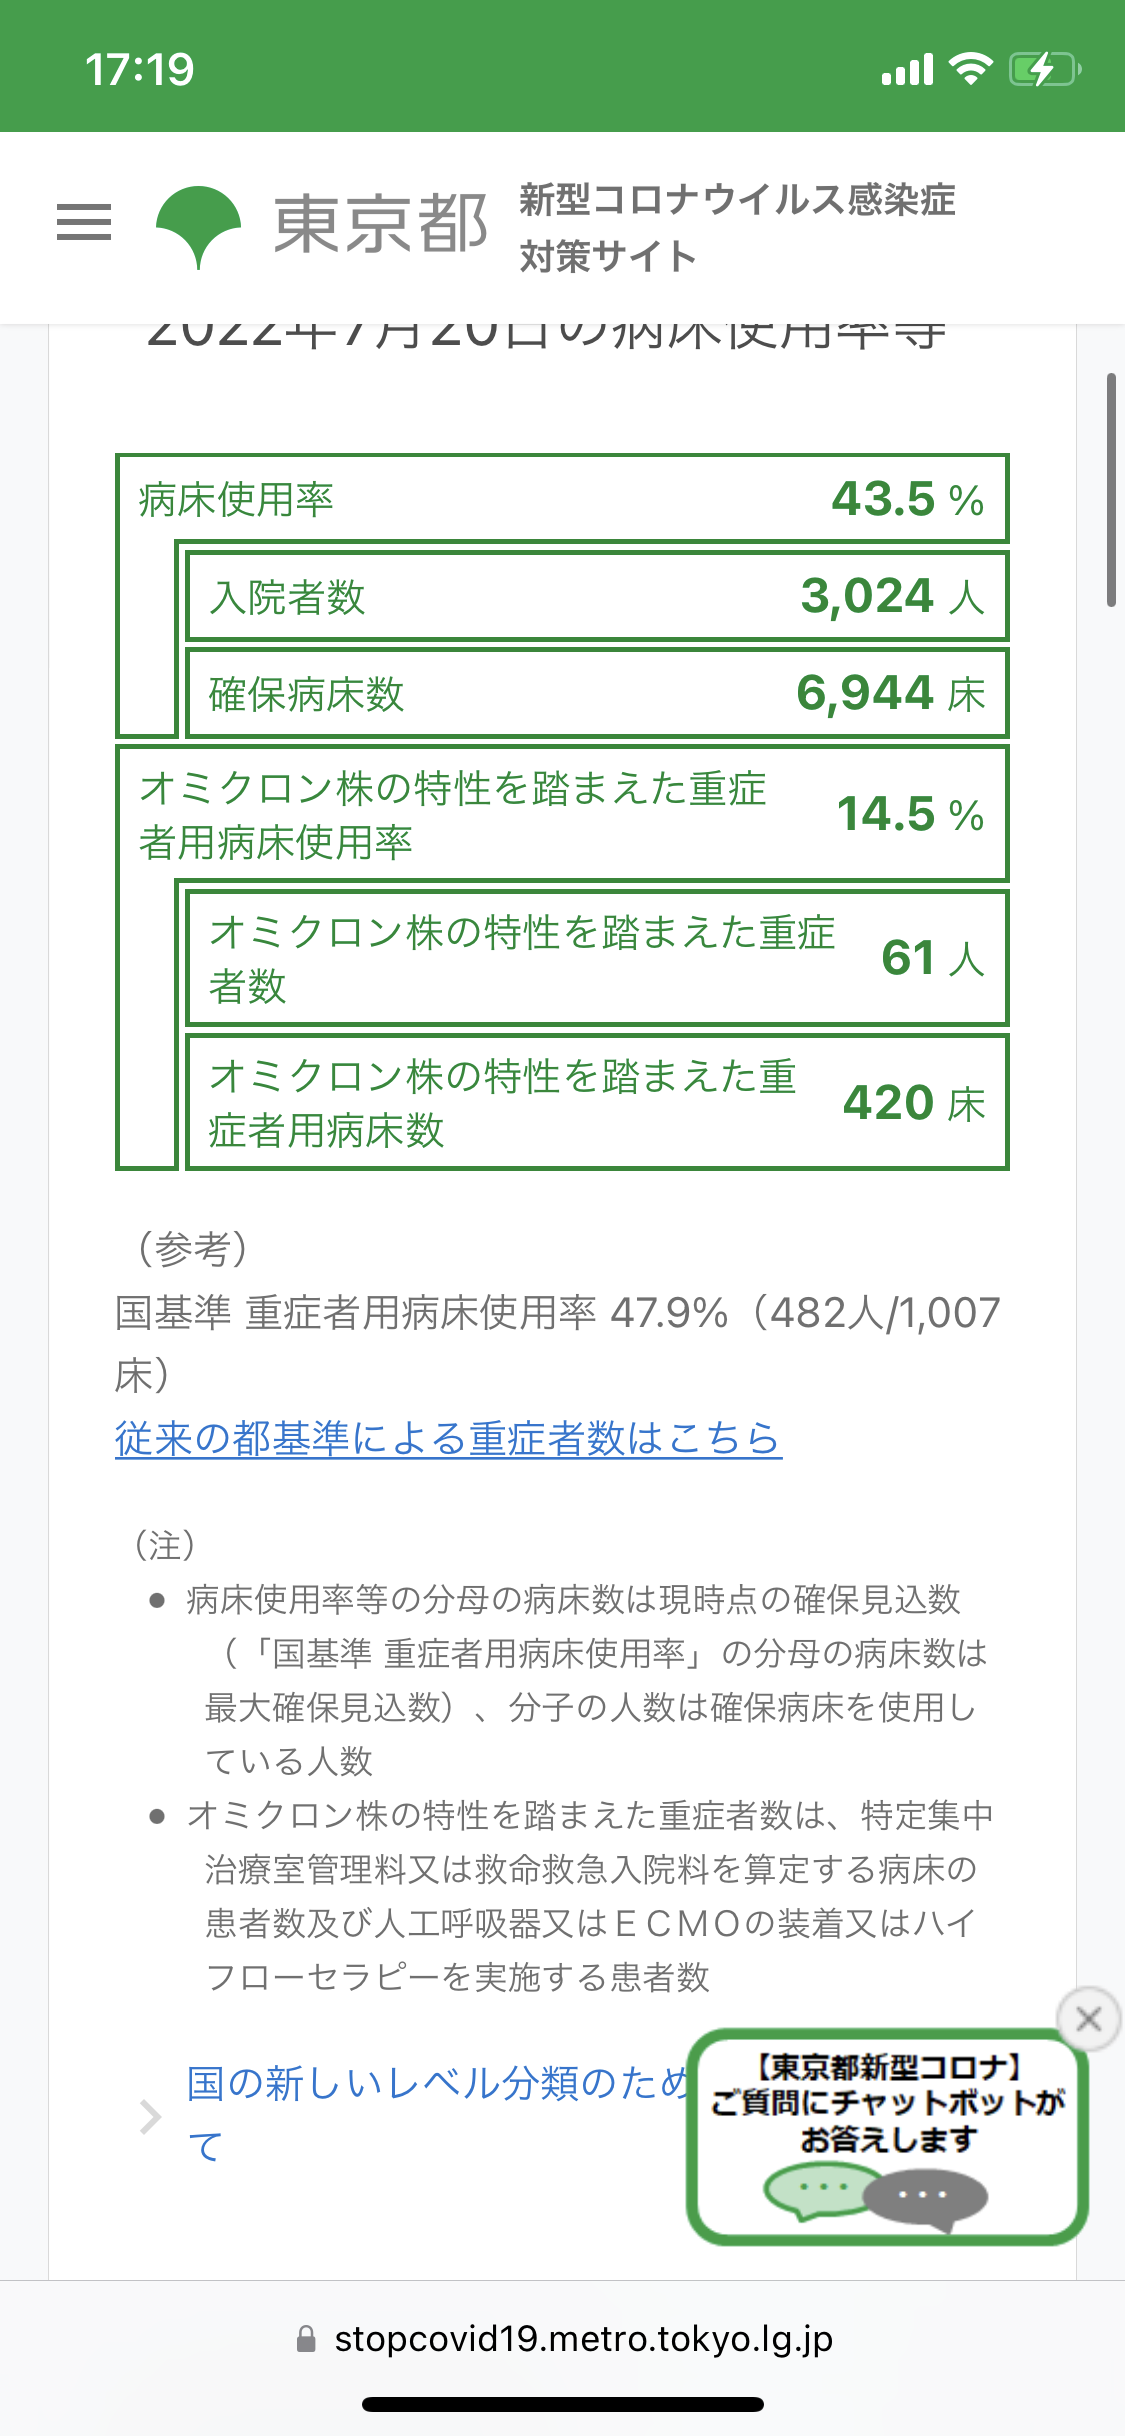This screenshot has width=1125, height=2436.
Task: Open the Tokyo COVID chatbot banner
Action: pyautogui.click(x=887, y=2136)
